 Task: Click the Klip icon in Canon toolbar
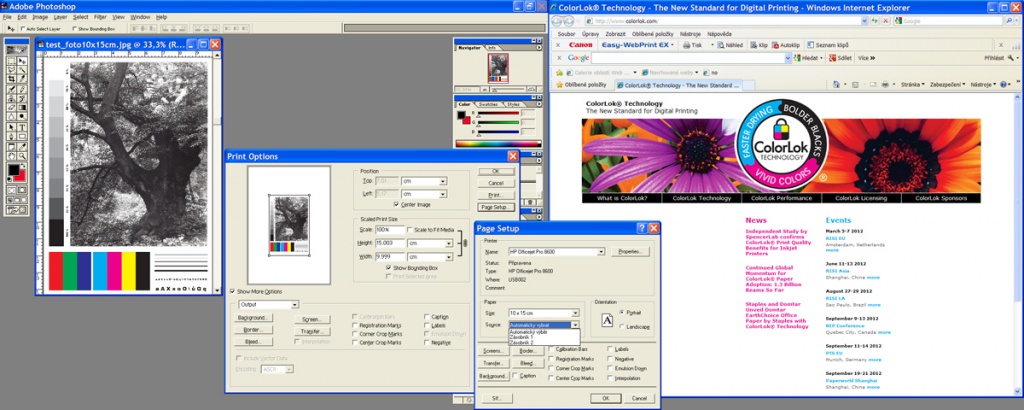click(754, 45)
